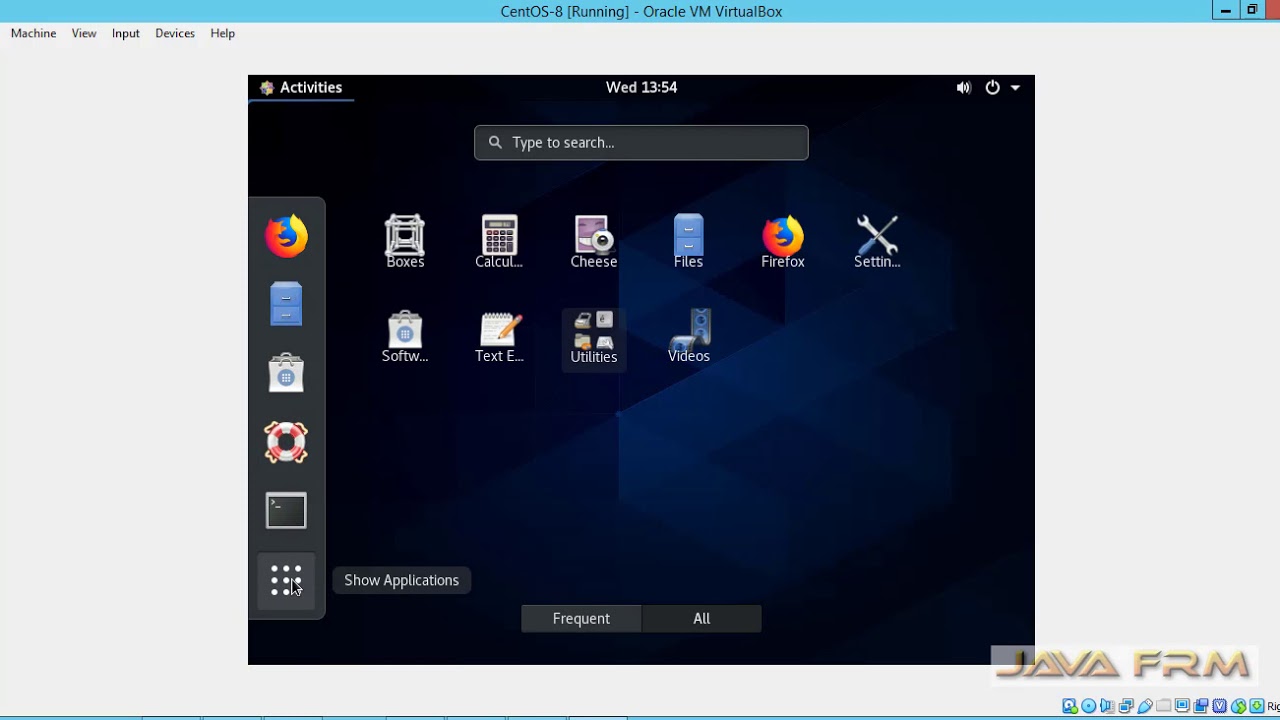The image size is (1280, 720).
Task: Launch Firefox from the app grid
Action: [x=783, y=242]
